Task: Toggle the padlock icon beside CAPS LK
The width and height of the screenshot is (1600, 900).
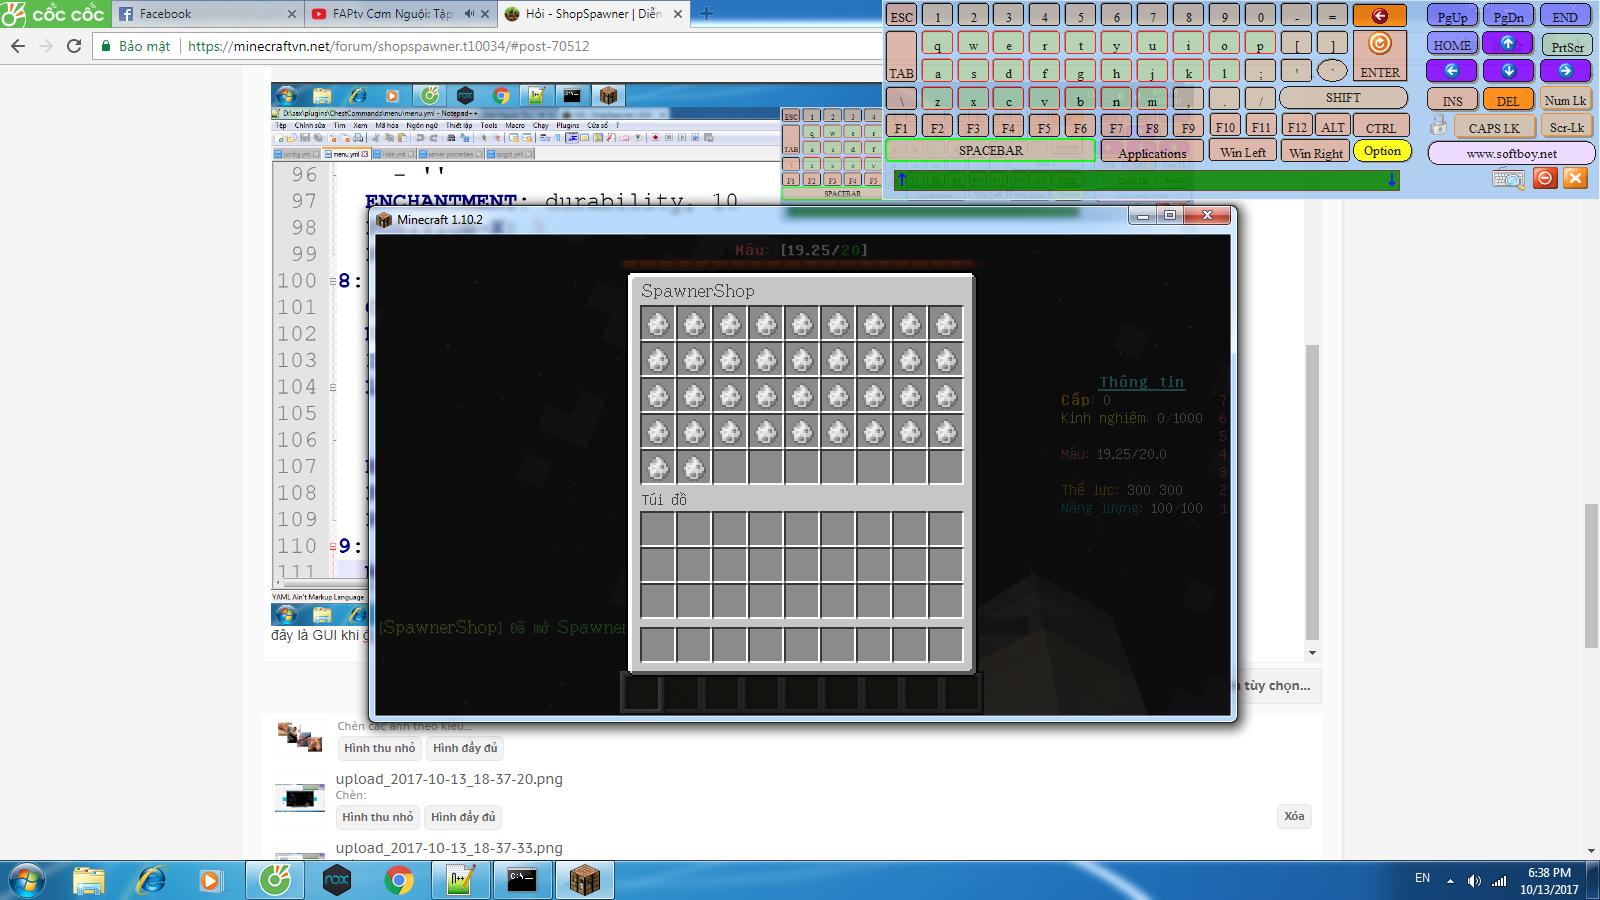Action: point(1438,125)
